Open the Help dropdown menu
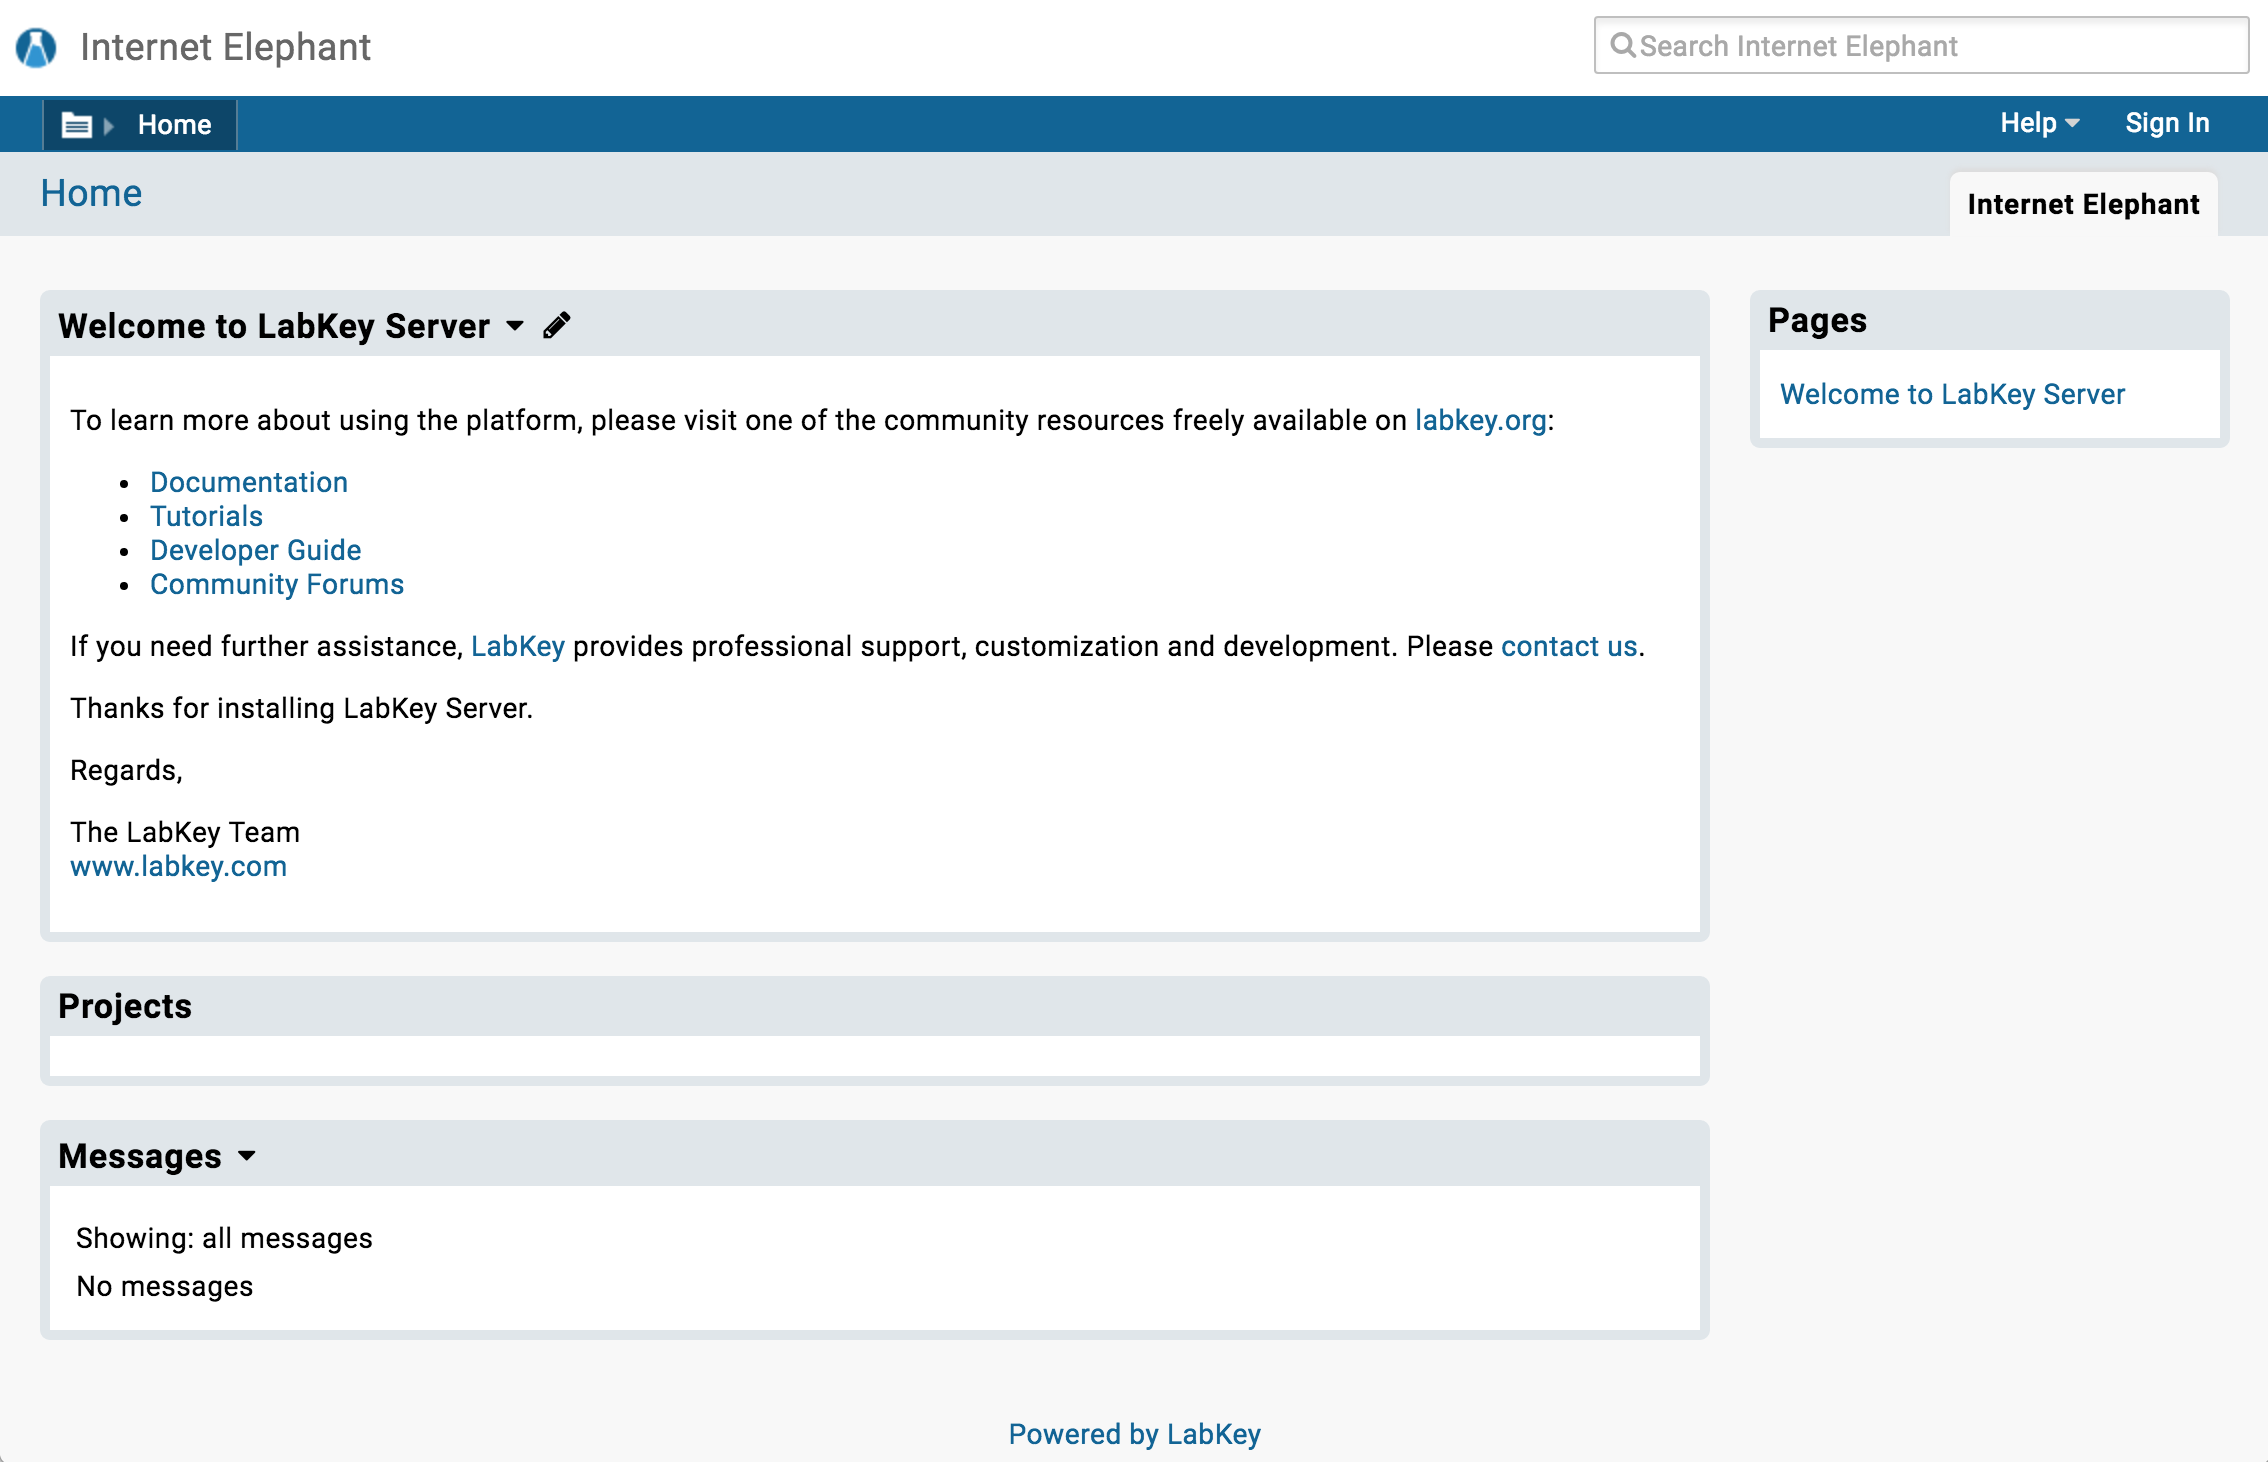Image resolution: width=2268 pixels, height=1462 pixels. click(x=2039, y=123)
